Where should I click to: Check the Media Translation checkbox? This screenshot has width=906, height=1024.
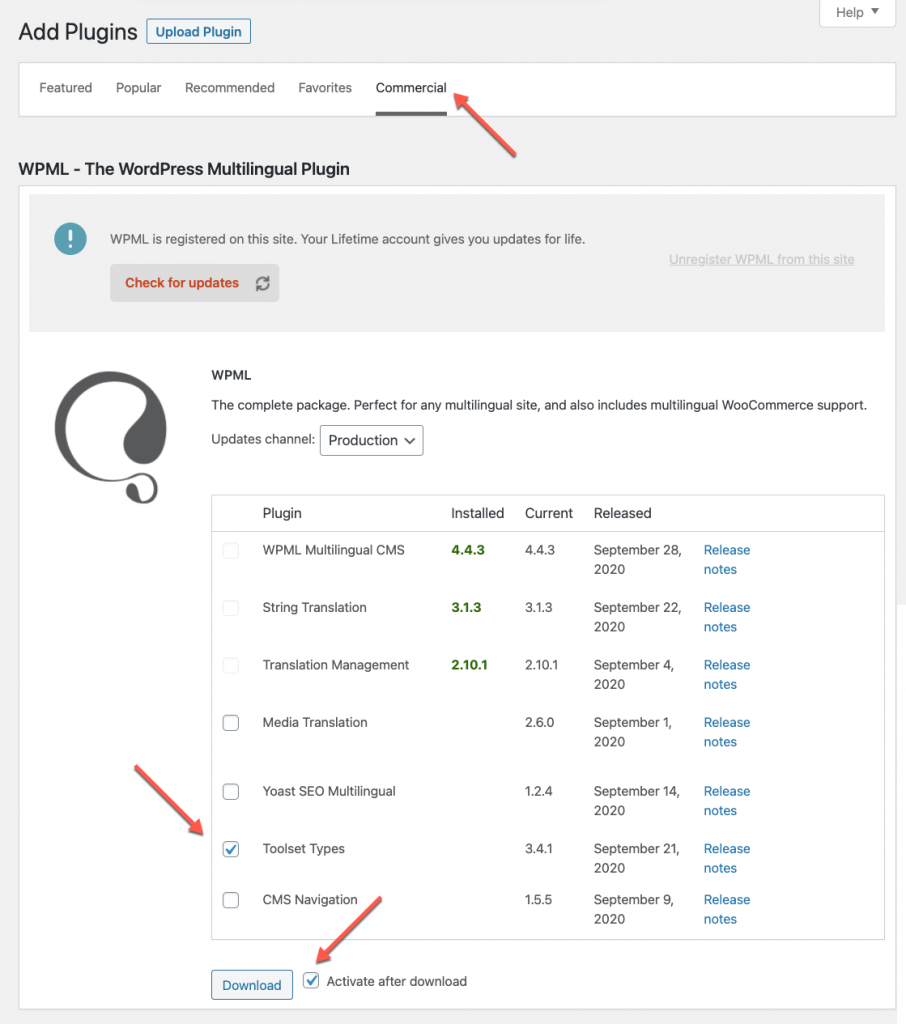coord(231,723)
